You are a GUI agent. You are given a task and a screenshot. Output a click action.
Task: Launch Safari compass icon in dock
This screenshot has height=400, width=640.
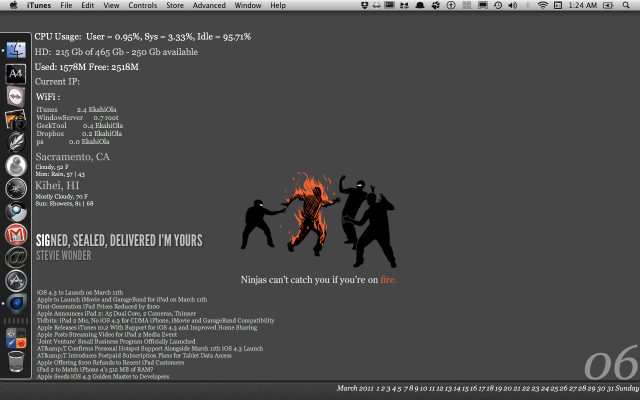click(x=16, y=189)
